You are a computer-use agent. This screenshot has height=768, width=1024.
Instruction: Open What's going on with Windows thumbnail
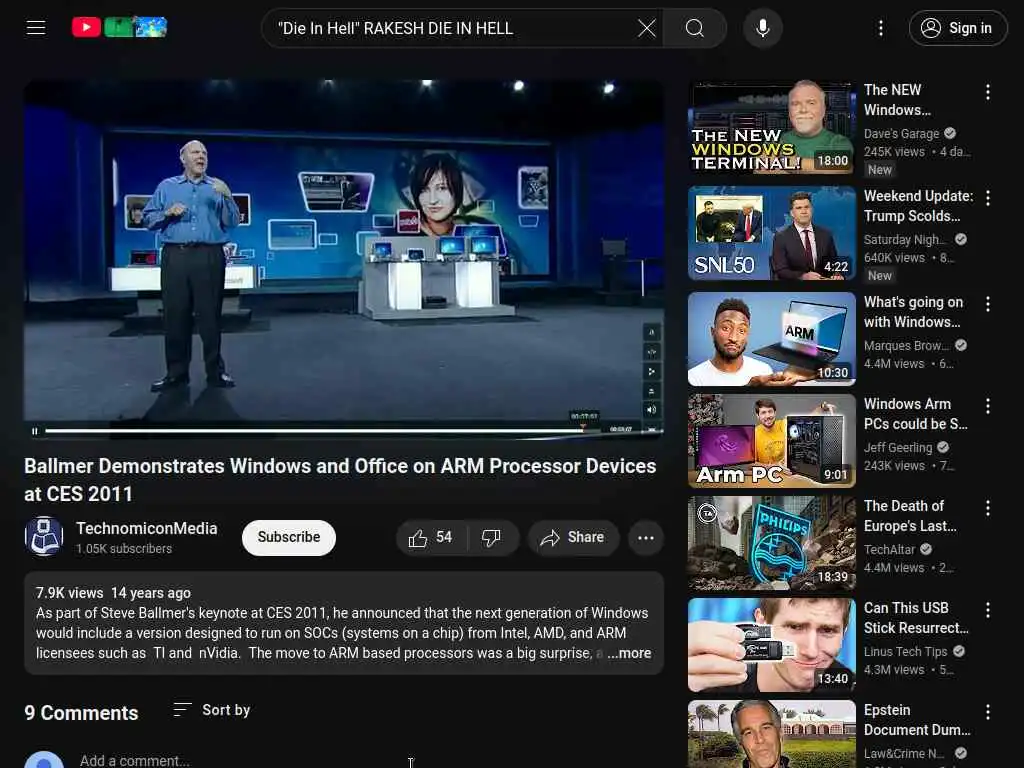coord(771,339)
